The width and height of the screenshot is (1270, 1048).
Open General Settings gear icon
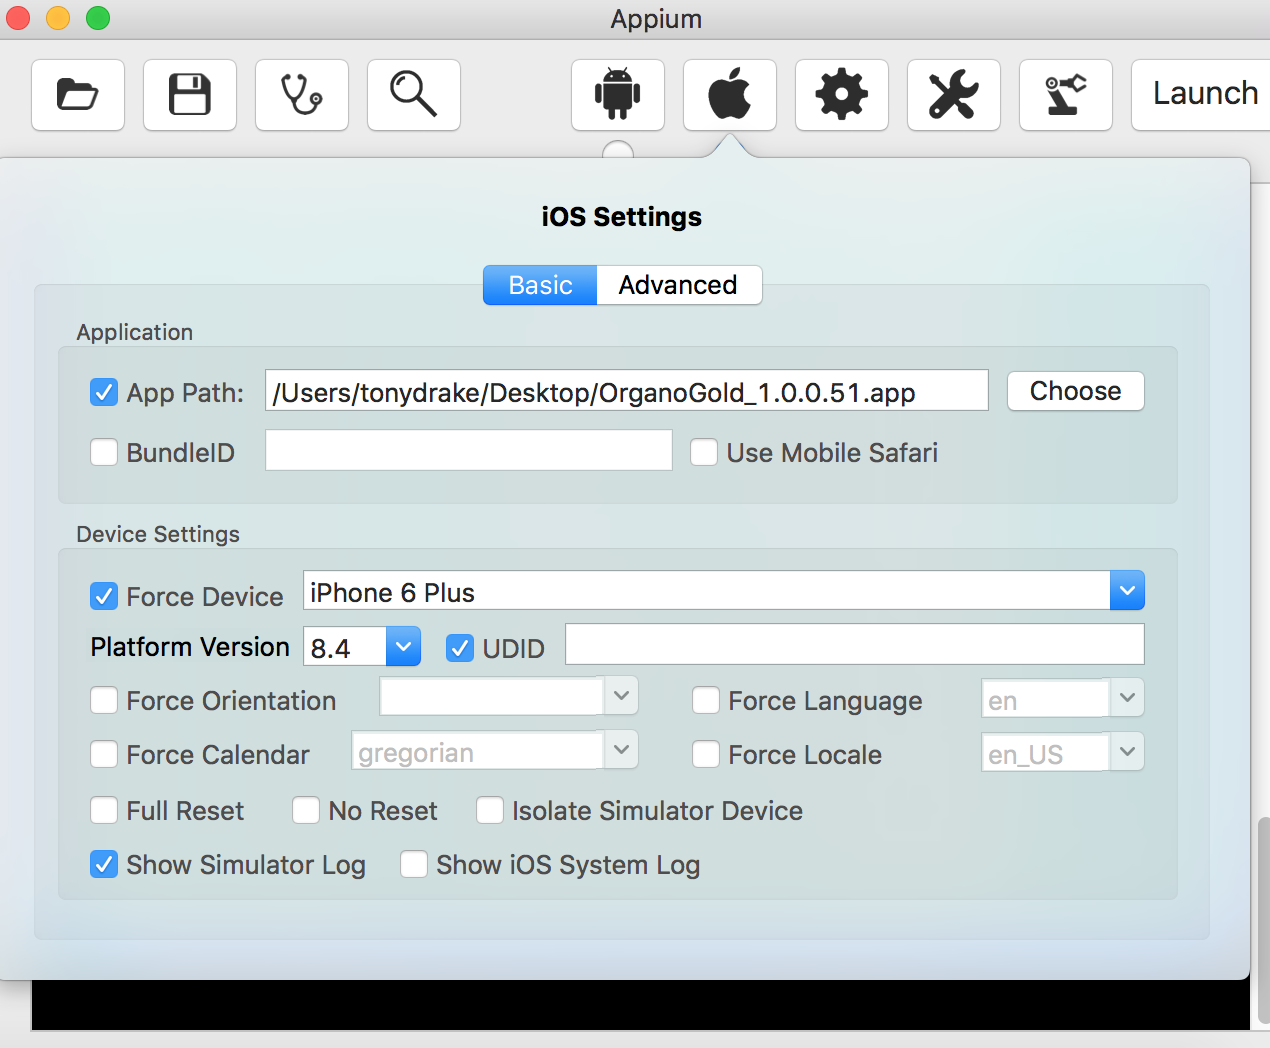[x=842, y=95]
